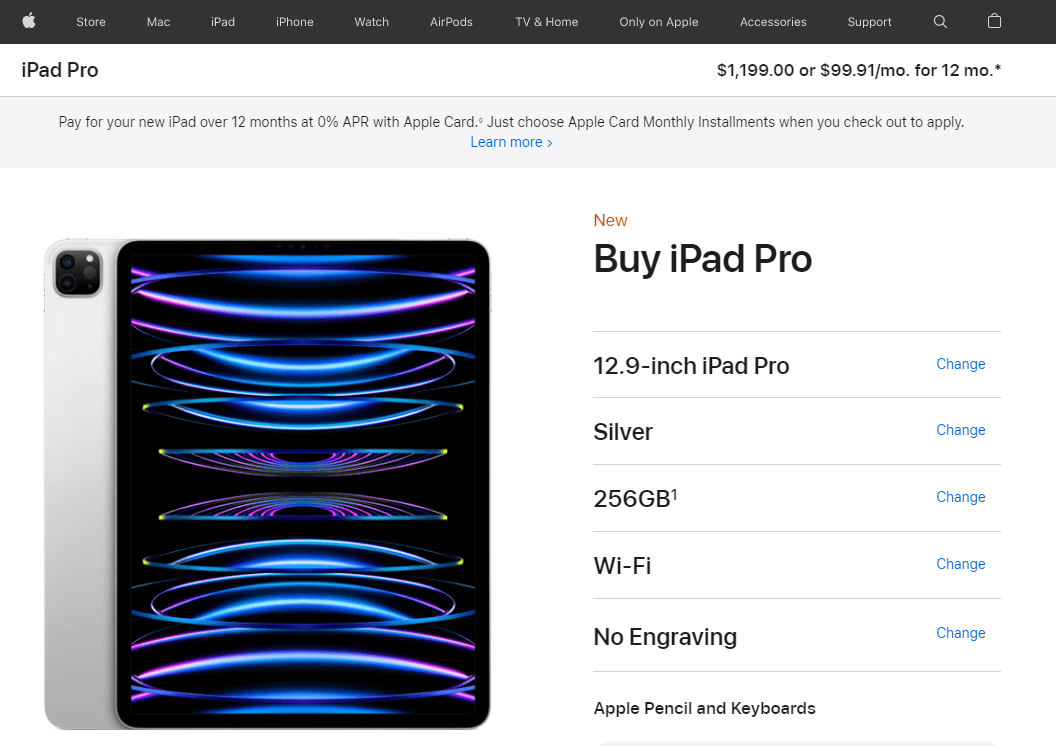Open the Only on Apple section

click(658, 21)
